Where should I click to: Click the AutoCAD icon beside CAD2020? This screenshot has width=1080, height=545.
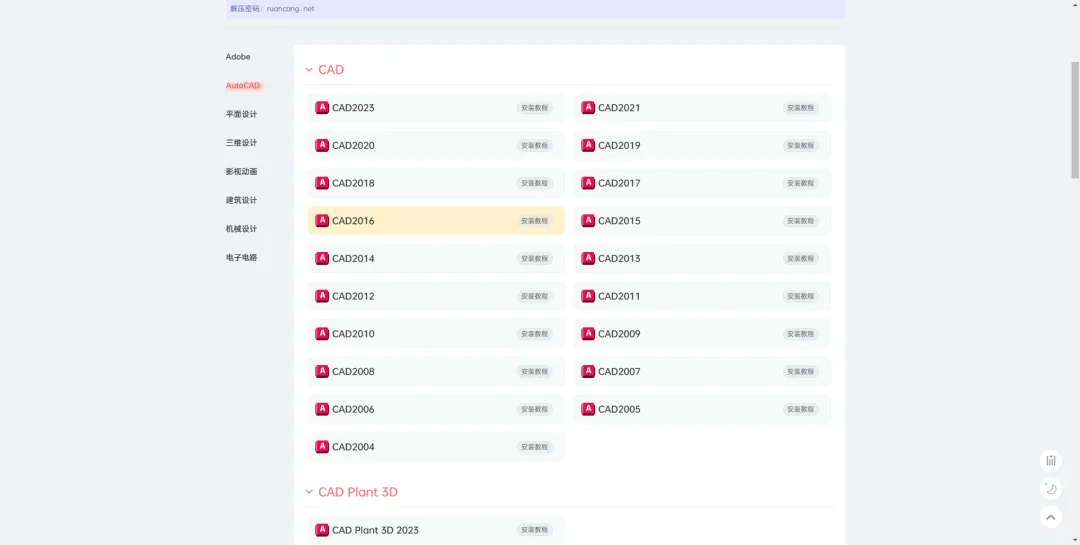322,145
